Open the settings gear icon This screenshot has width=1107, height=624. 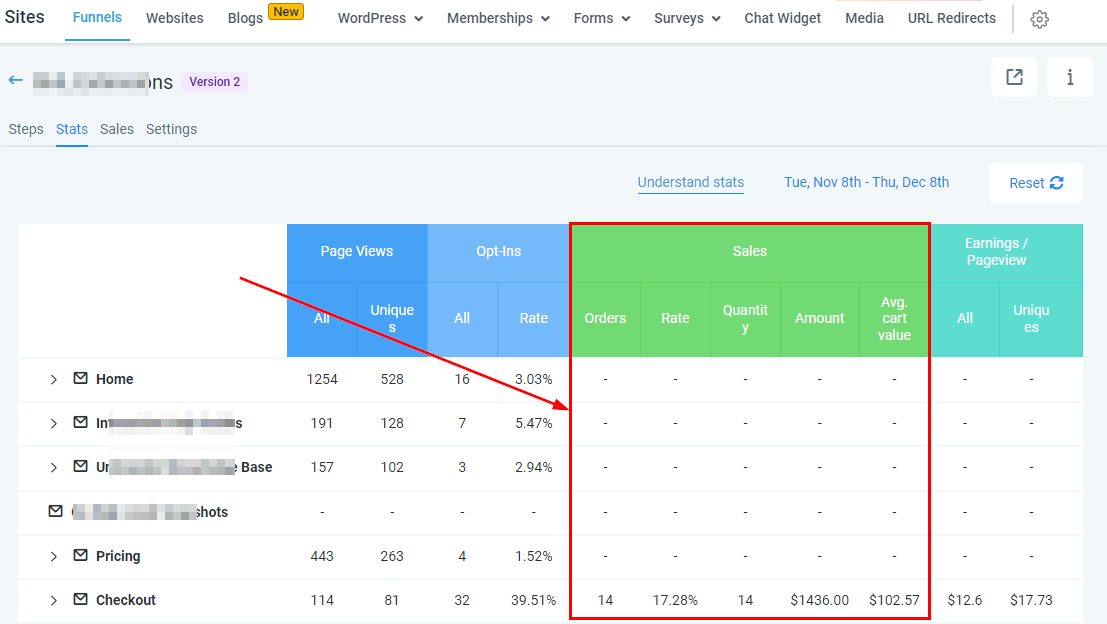pos(1039,19)
